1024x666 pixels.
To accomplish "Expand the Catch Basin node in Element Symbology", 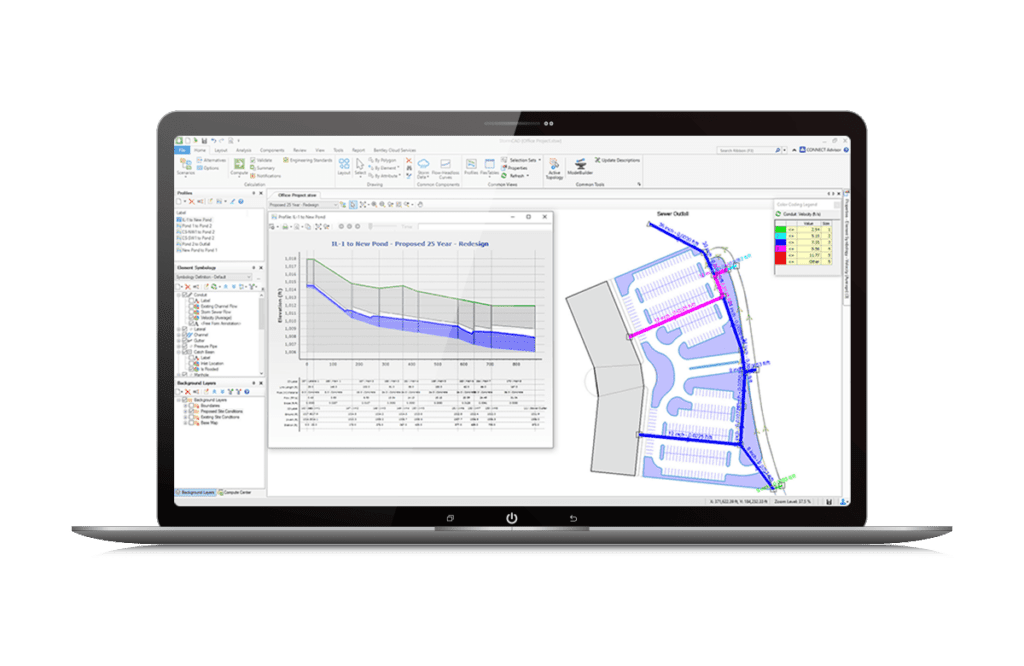I will [x=178, y=350].
